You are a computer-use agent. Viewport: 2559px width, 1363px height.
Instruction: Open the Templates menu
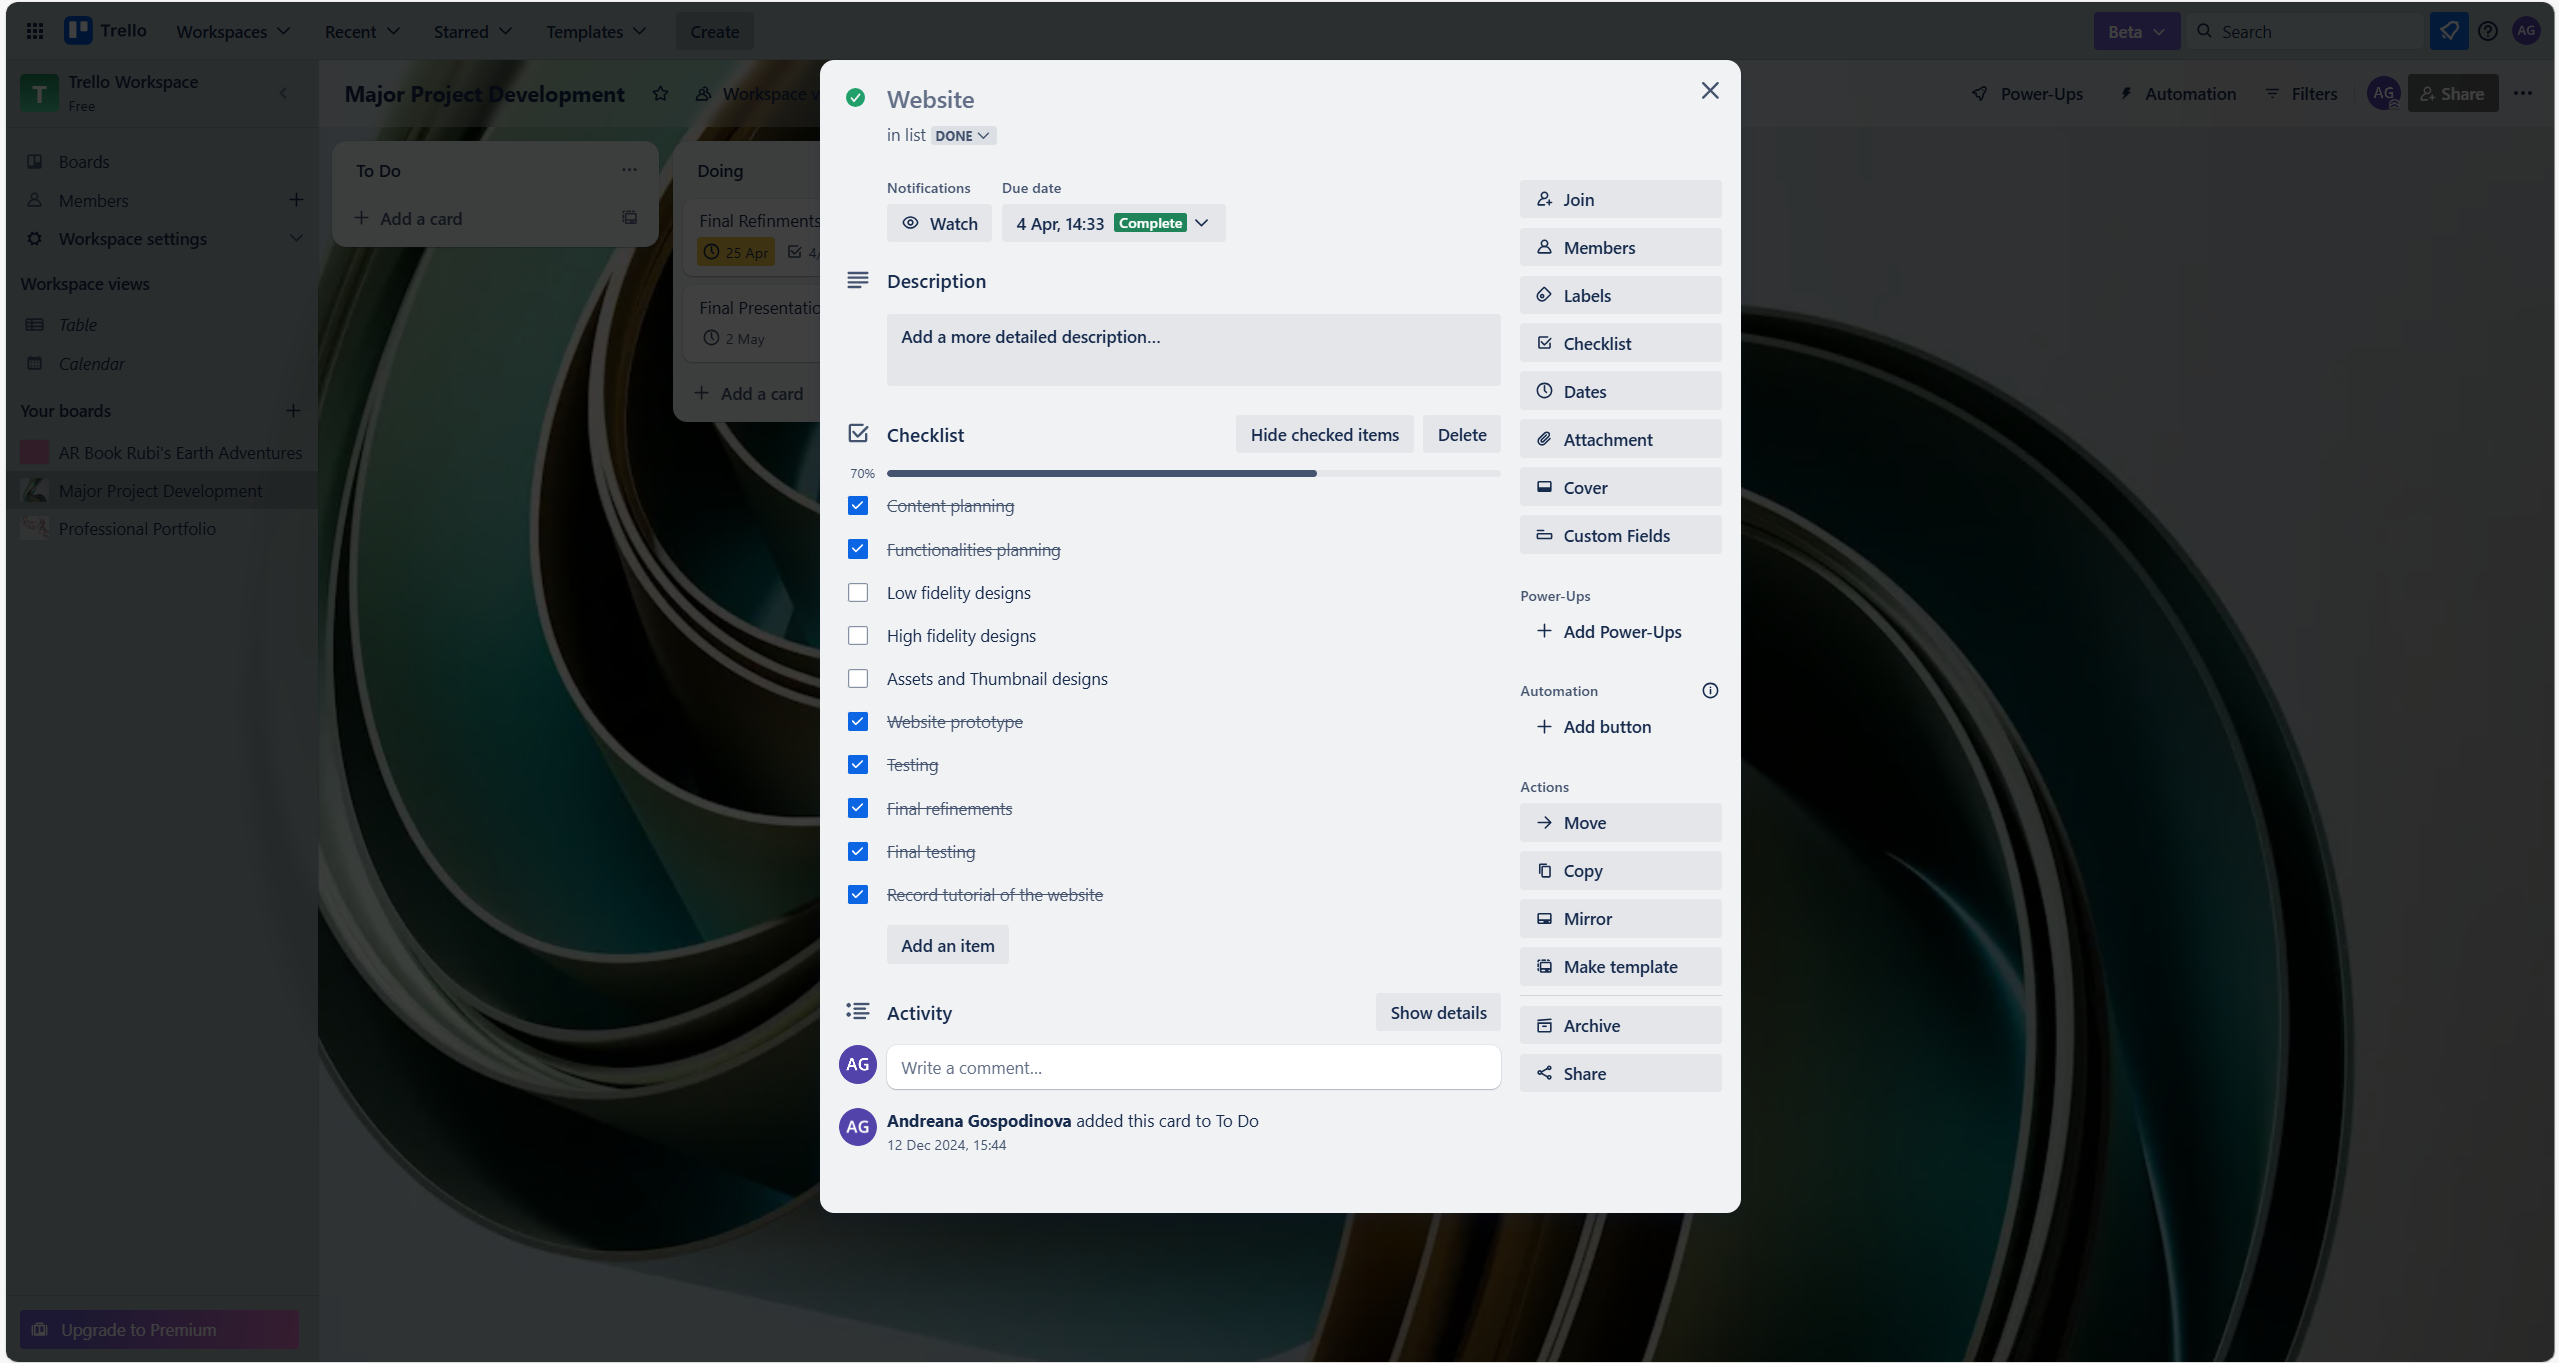tap(596, 32)
